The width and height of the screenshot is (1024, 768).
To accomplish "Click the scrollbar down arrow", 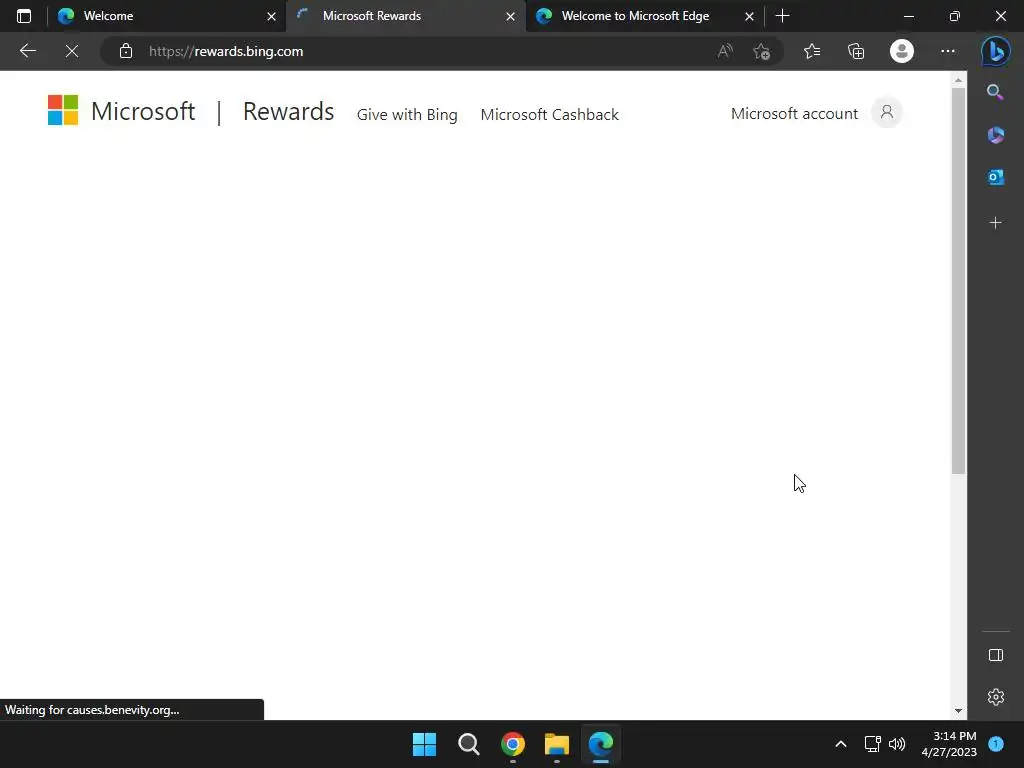I will click(957, 711).
